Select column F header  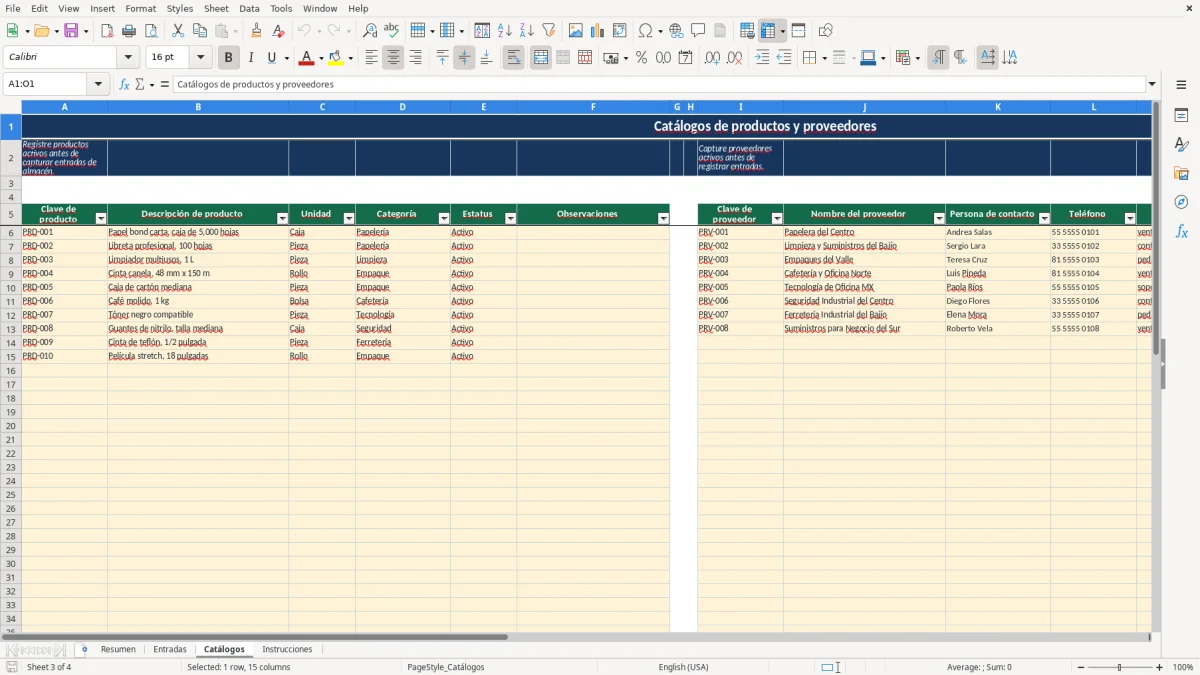coord(593,107)
